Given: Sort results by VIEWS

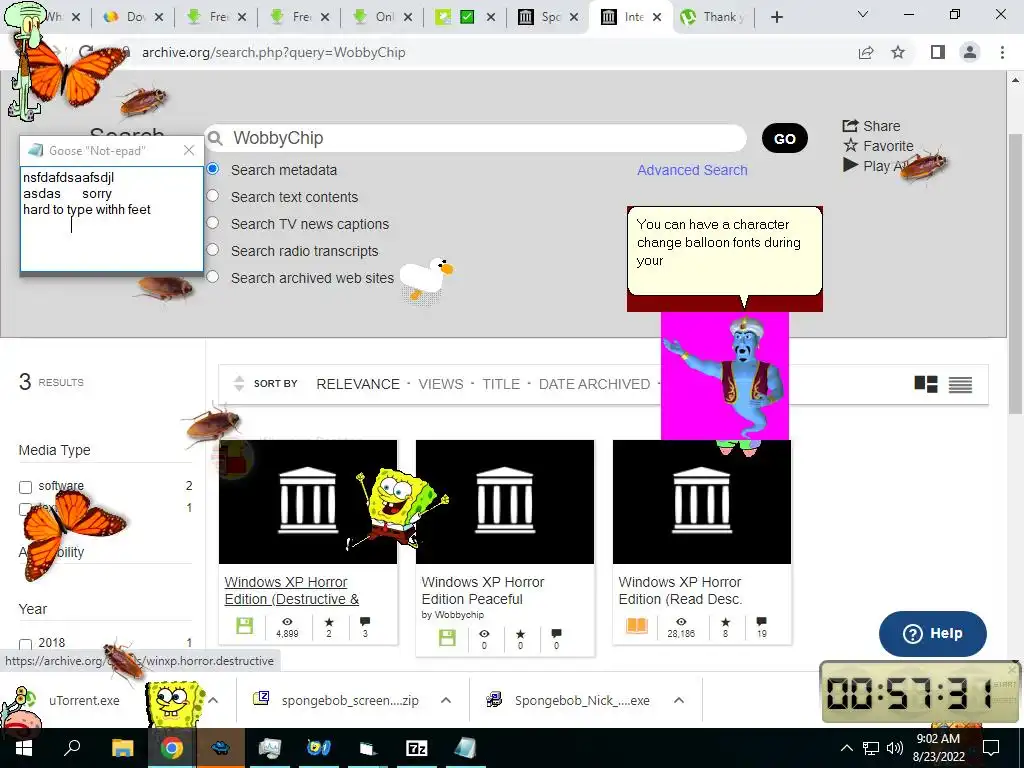Looking at the screenshot, I should pyautogui.click(x=441, y=384).
